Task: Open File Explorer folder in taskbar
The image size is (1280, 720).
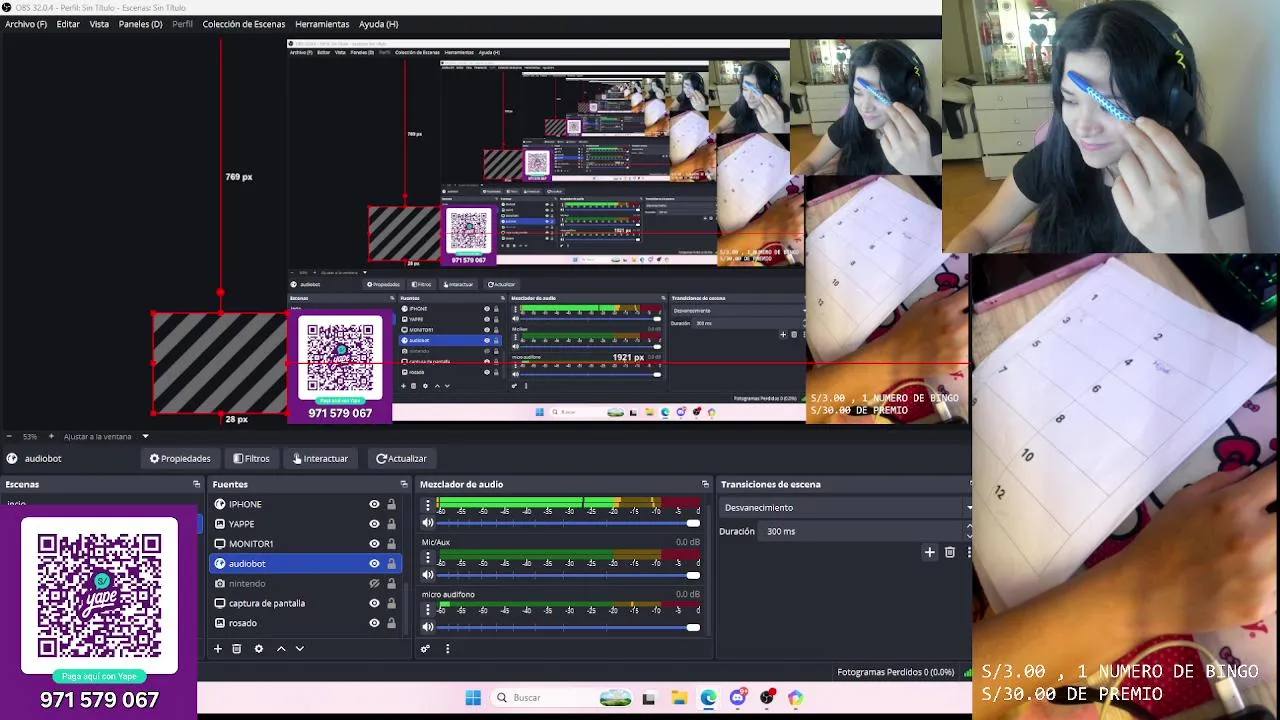Action: click(x=679, y=698)
